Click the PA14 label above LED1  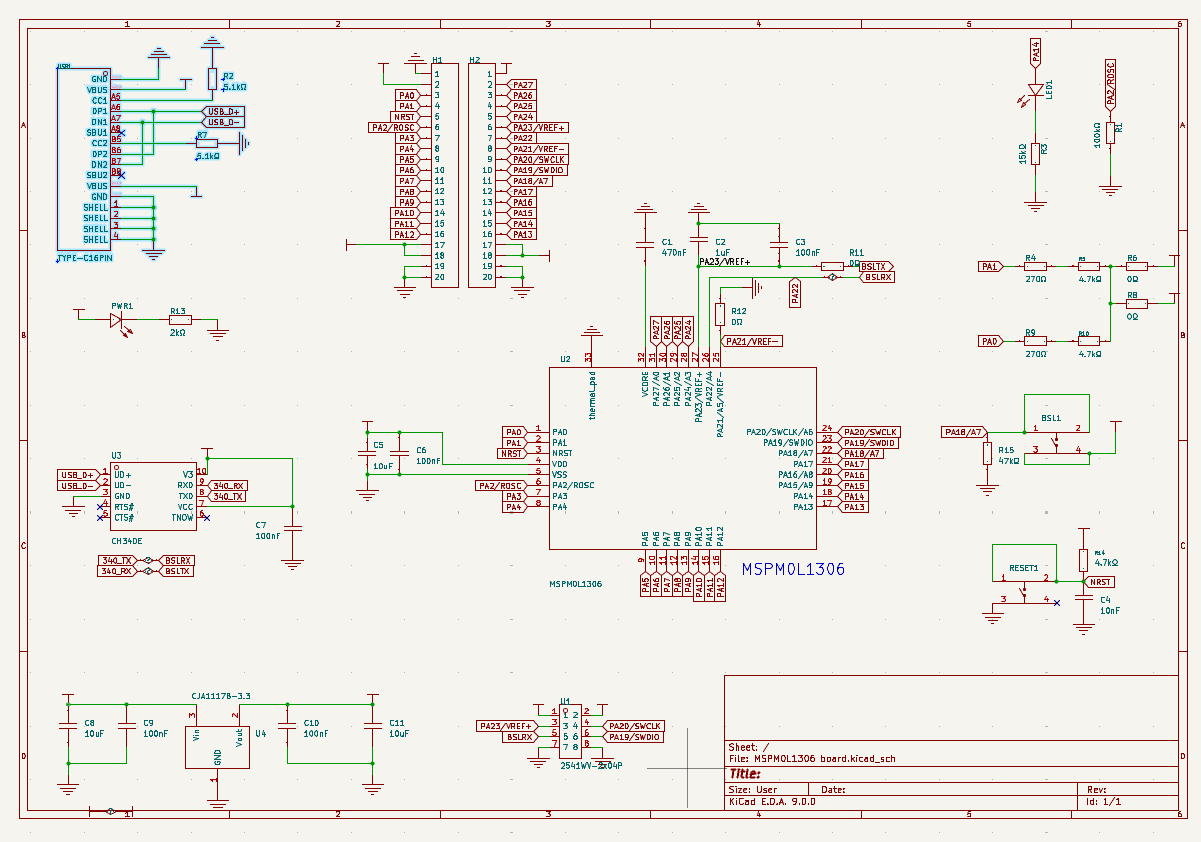click(1035, 51)
